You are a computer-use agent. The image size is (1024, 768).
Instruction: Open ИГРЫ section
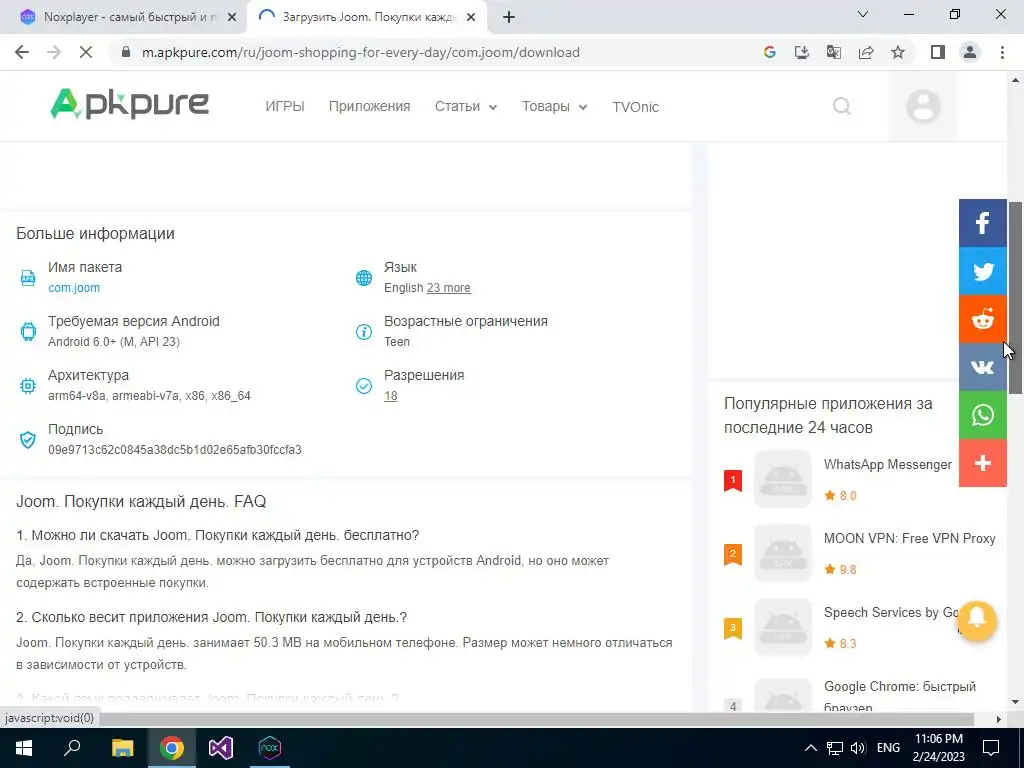(285, 106)
